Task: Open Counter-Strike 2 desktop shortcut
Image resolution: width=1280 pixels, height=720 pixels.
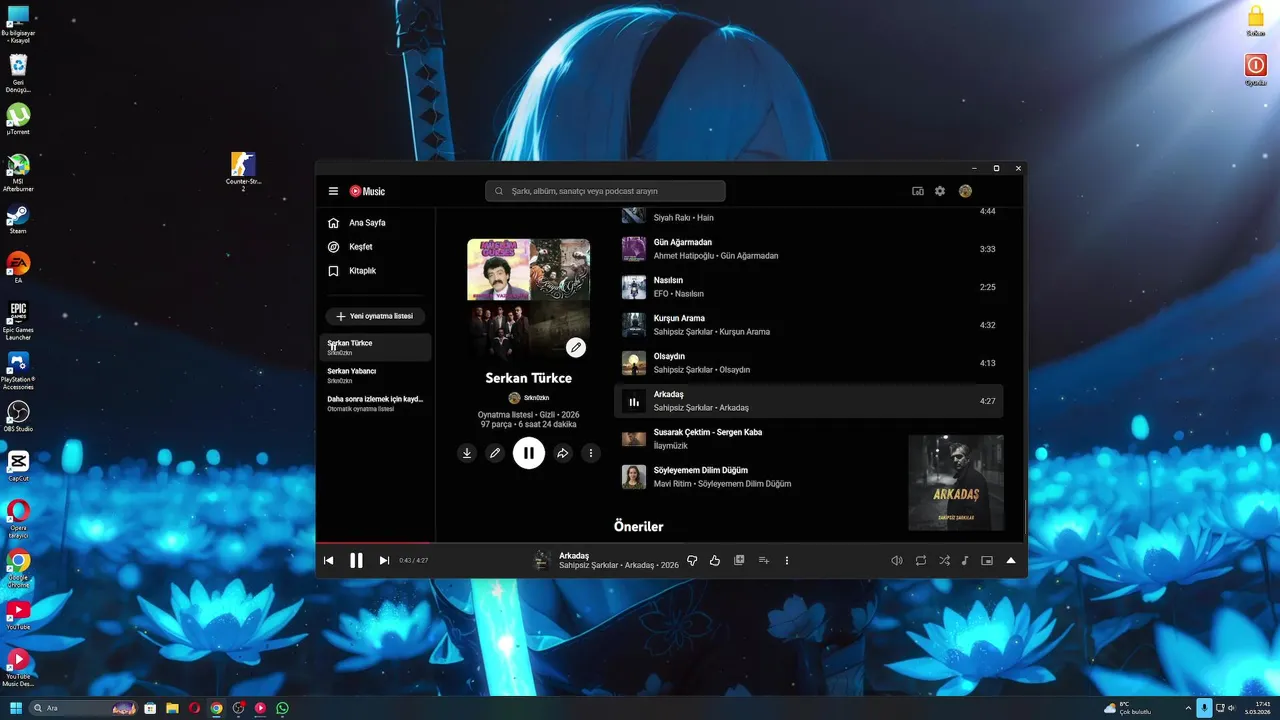Action: pyautogui.click(x=243, y=170)
